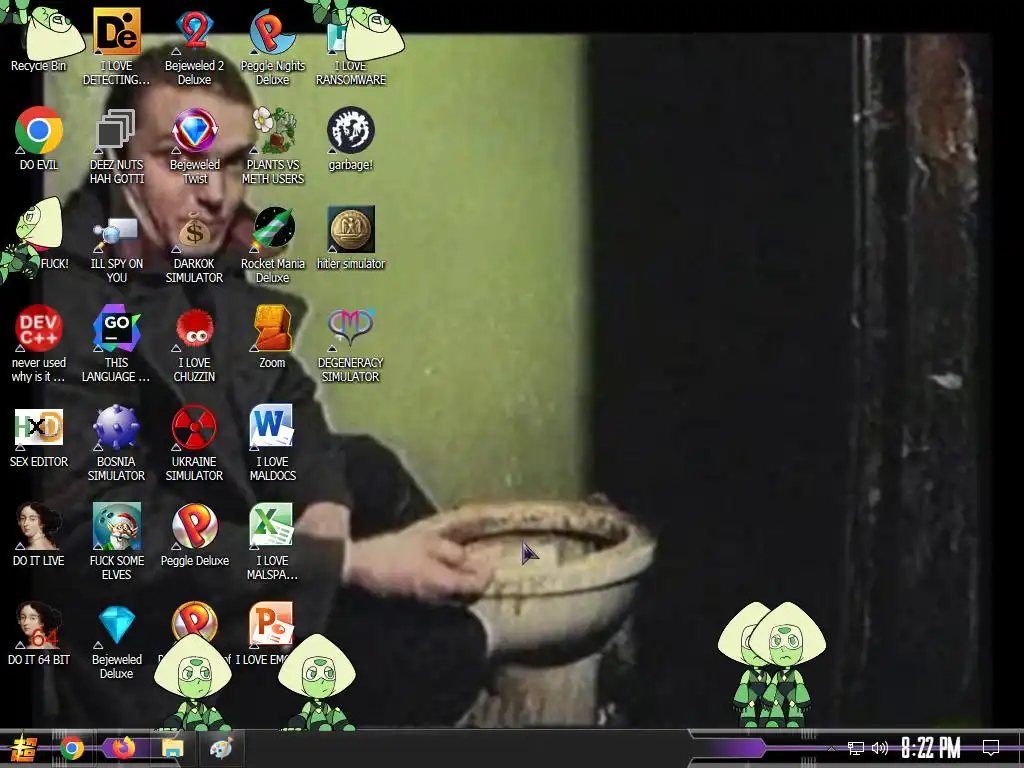Viewport: 1024px width, 768px height.
Task: Open Firefox from the taskbar
Action: 123,748
